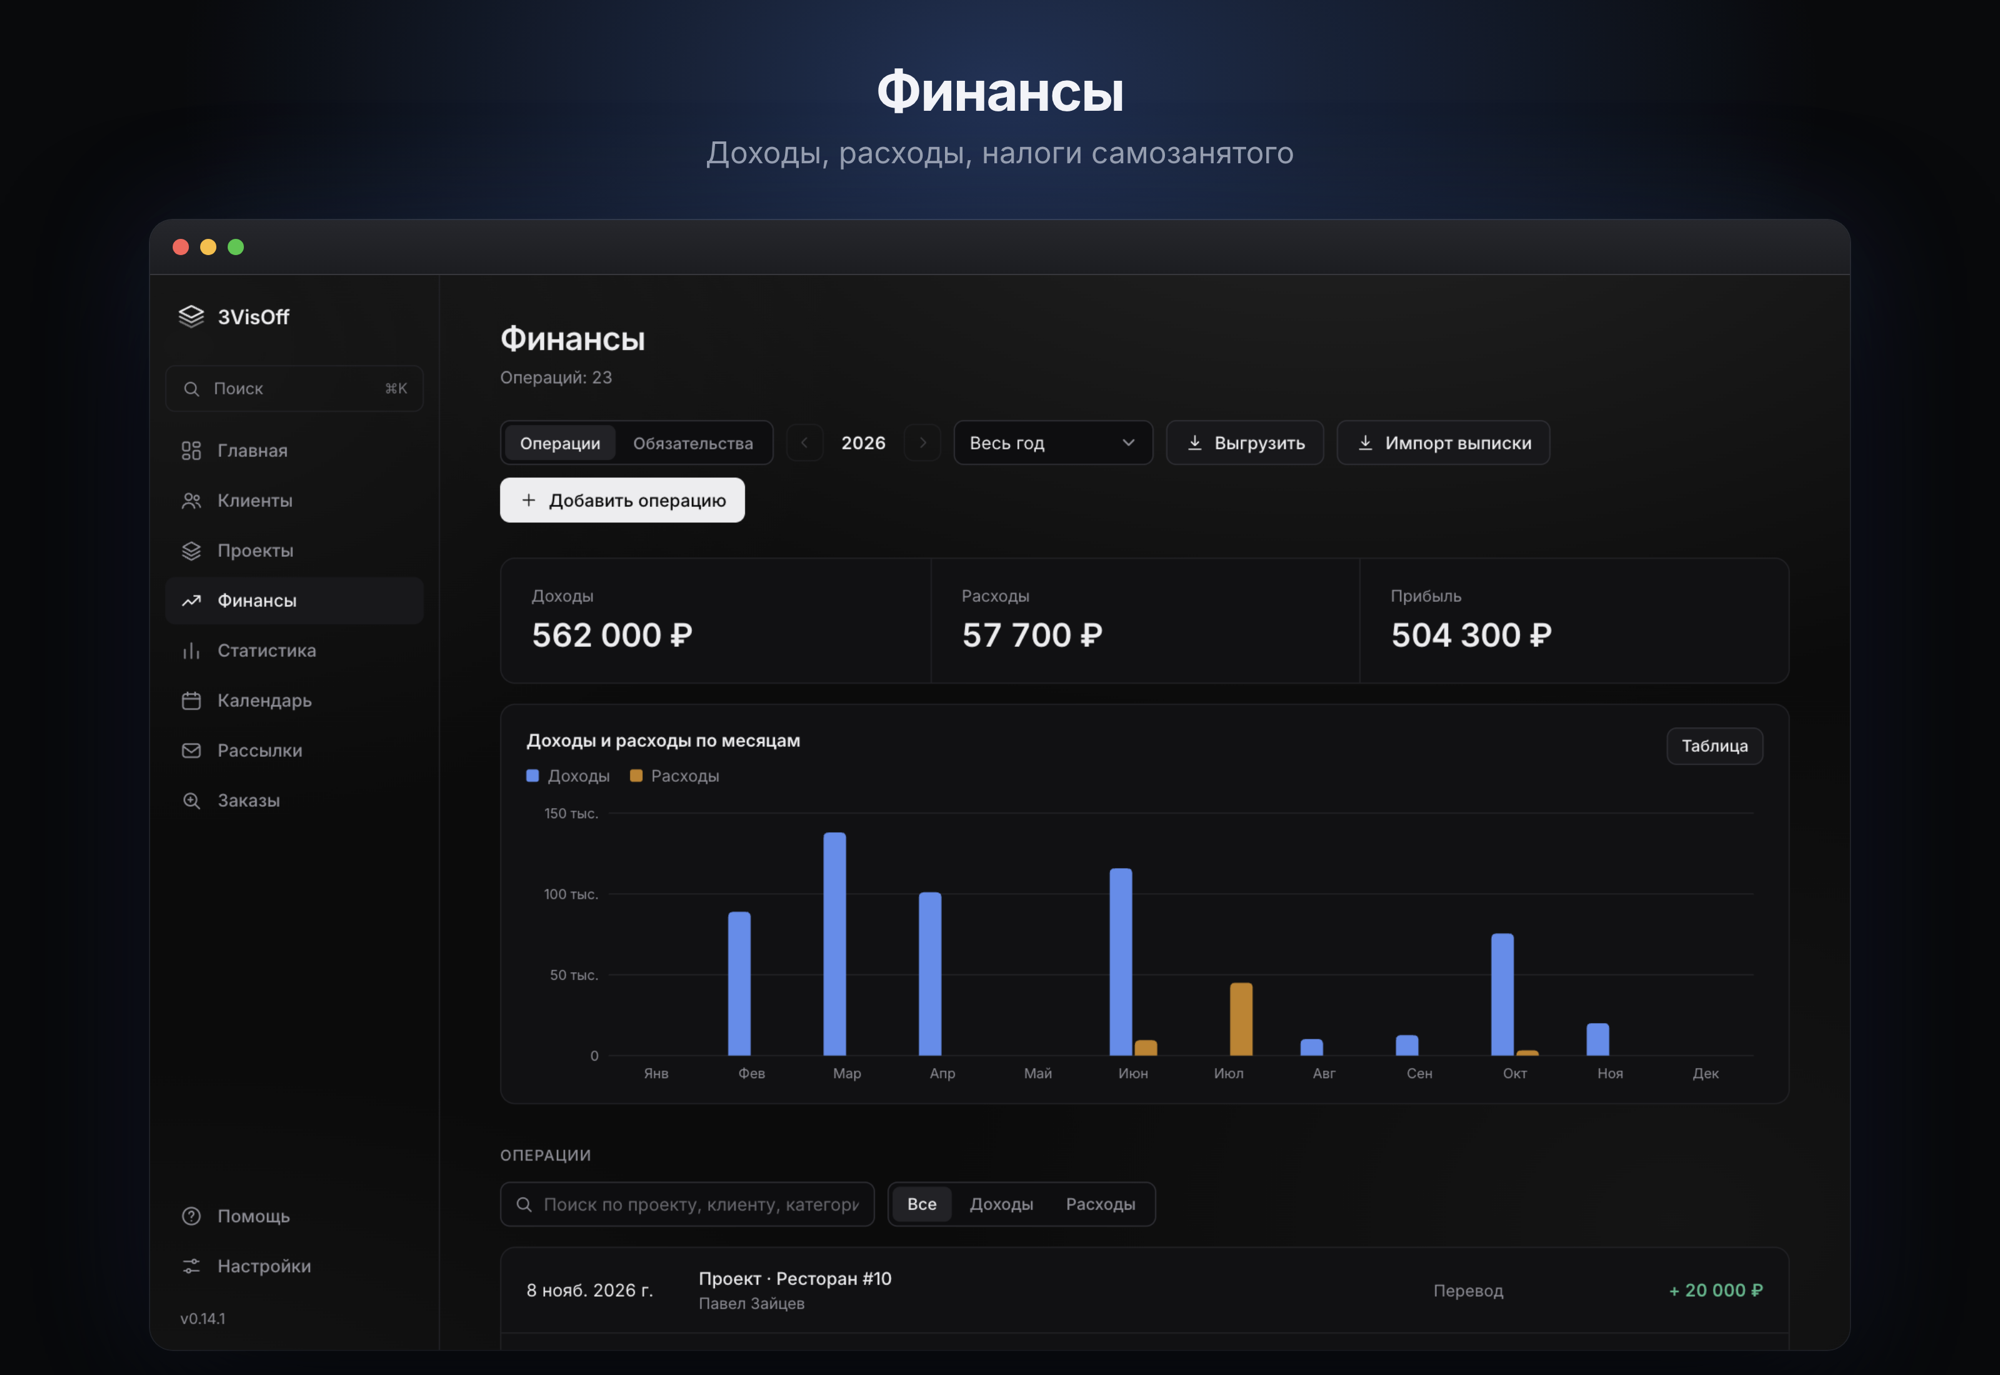Image resolution: width=2000 pixels, height=1375 pixels.
Task: Go to the next year arrow
Action: tap(922, 443)
